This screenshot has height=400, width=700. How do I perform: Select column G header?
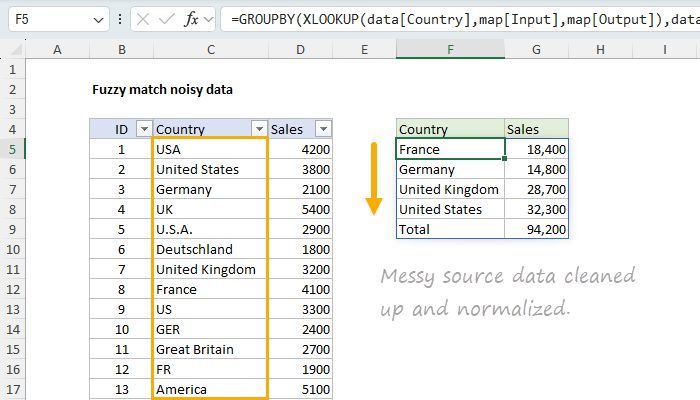536,50
